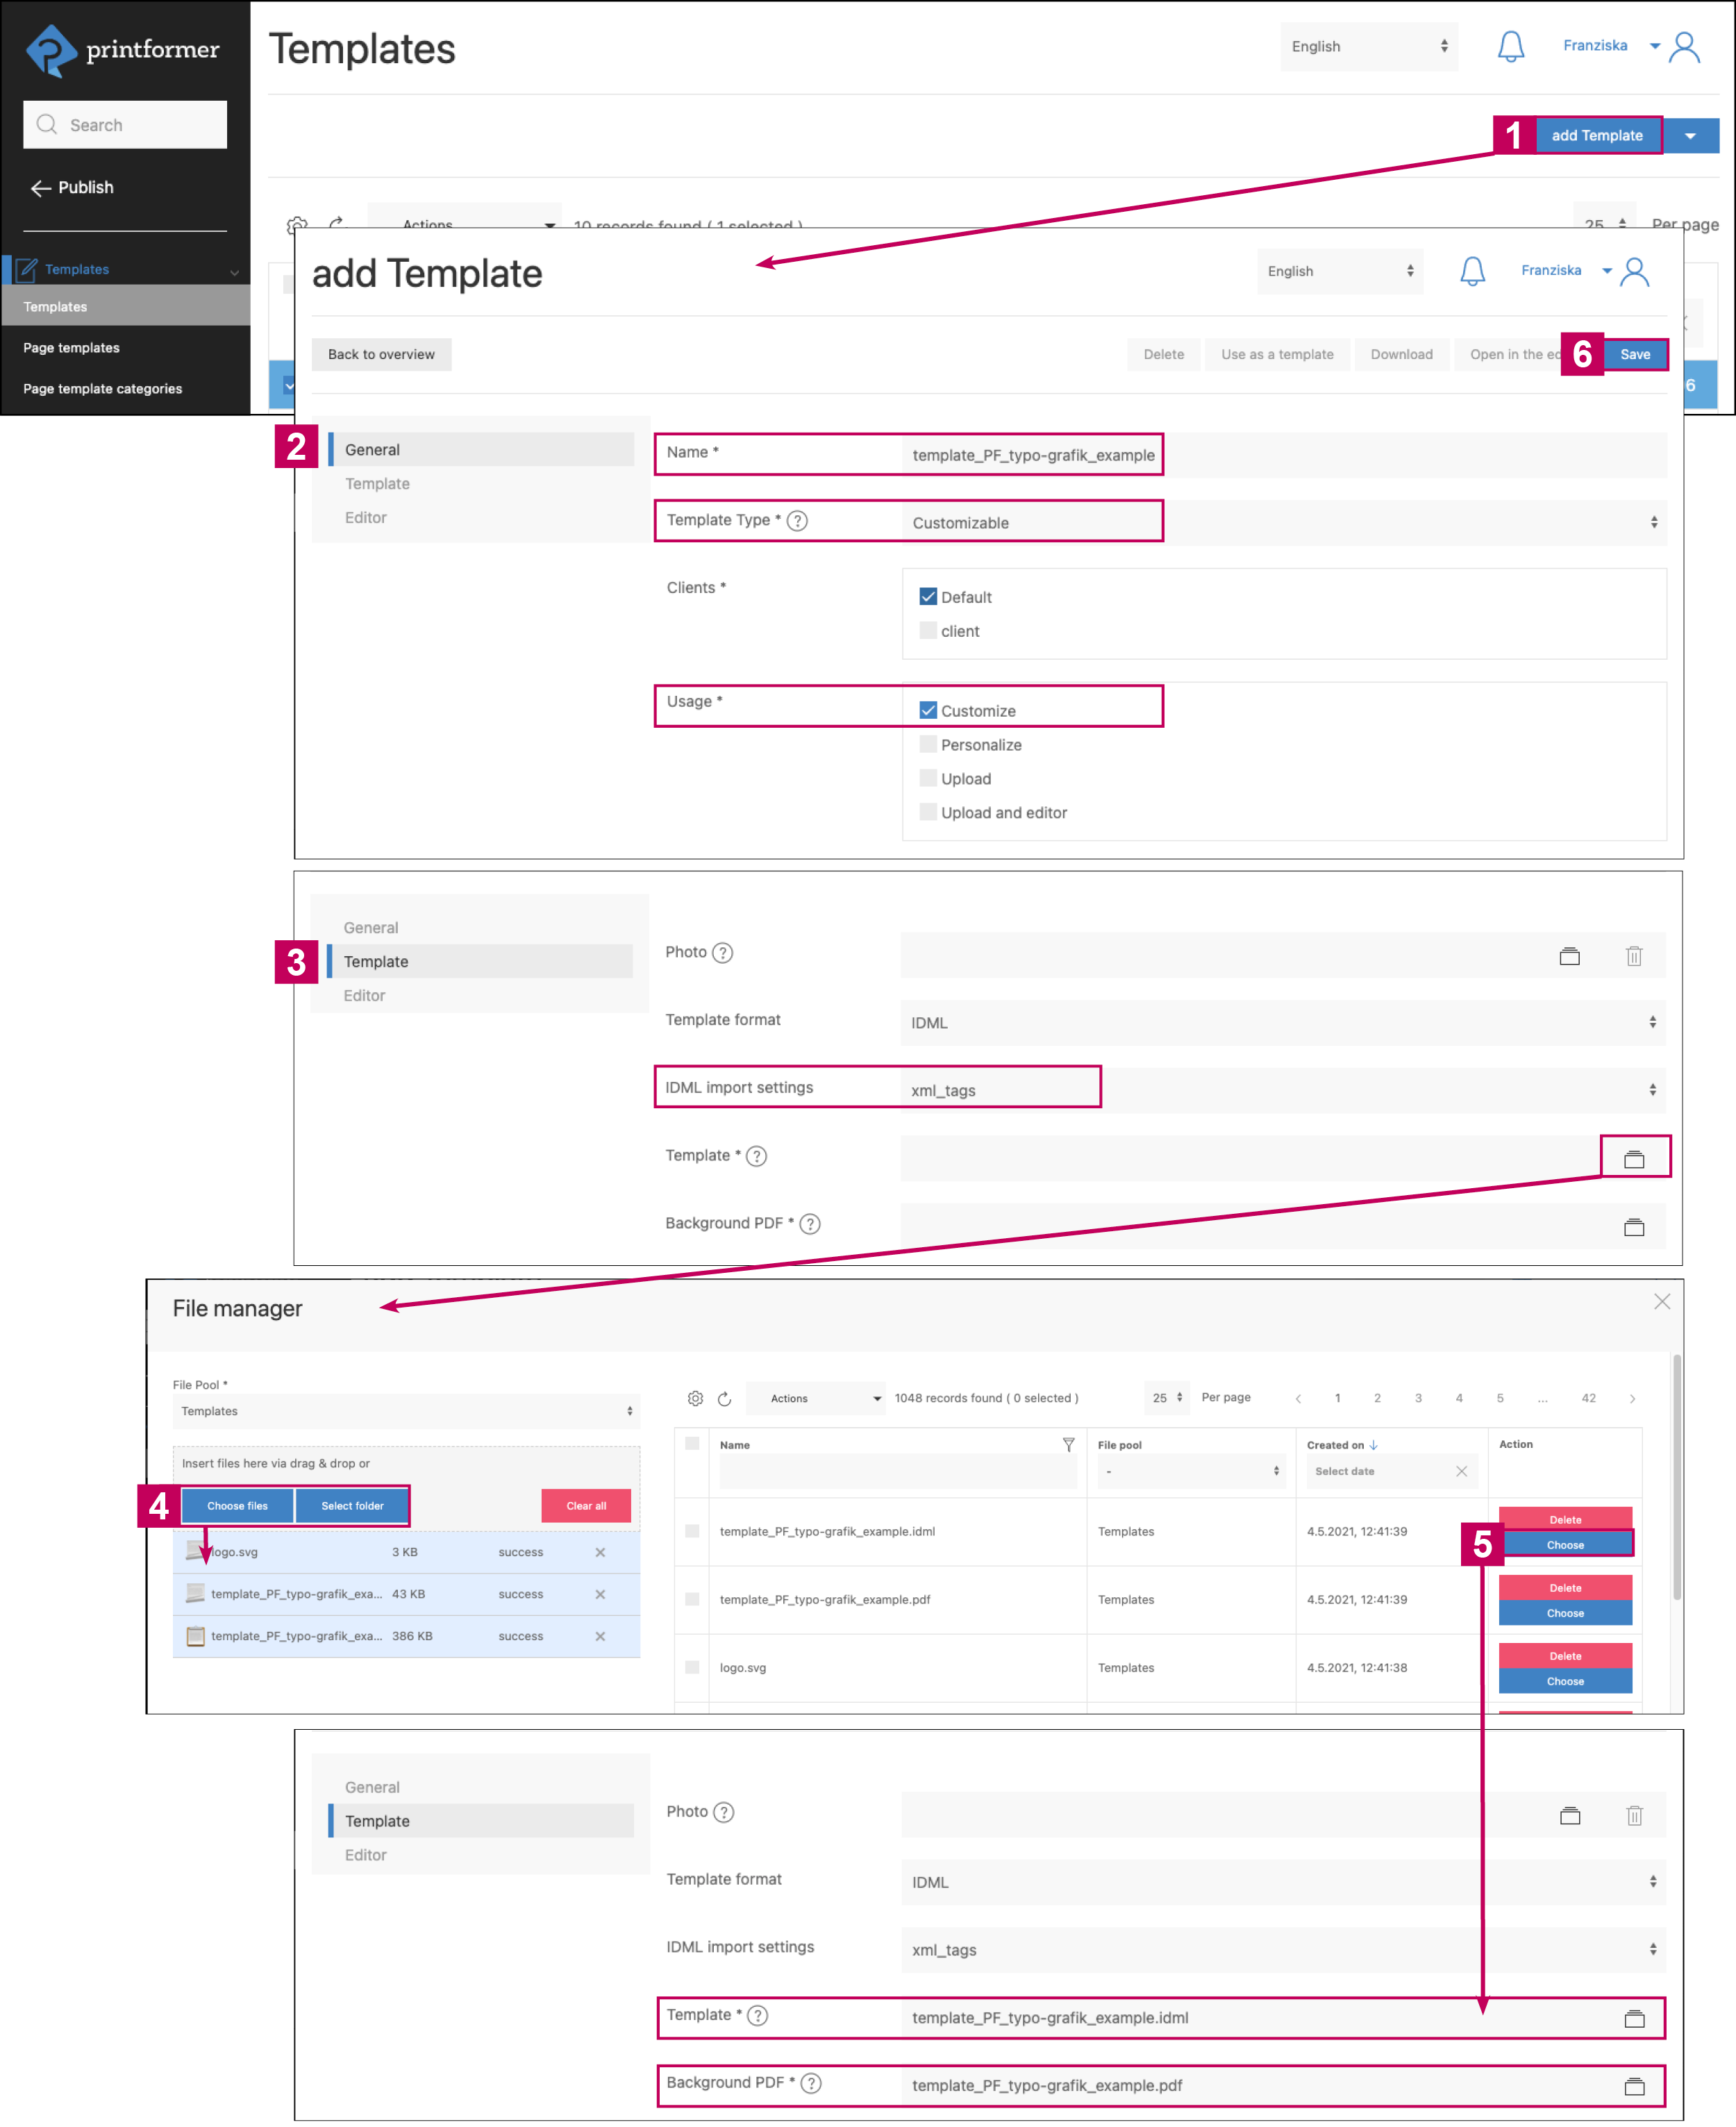
Task: Click the sidebar Search input field
Action: [126, 125]
